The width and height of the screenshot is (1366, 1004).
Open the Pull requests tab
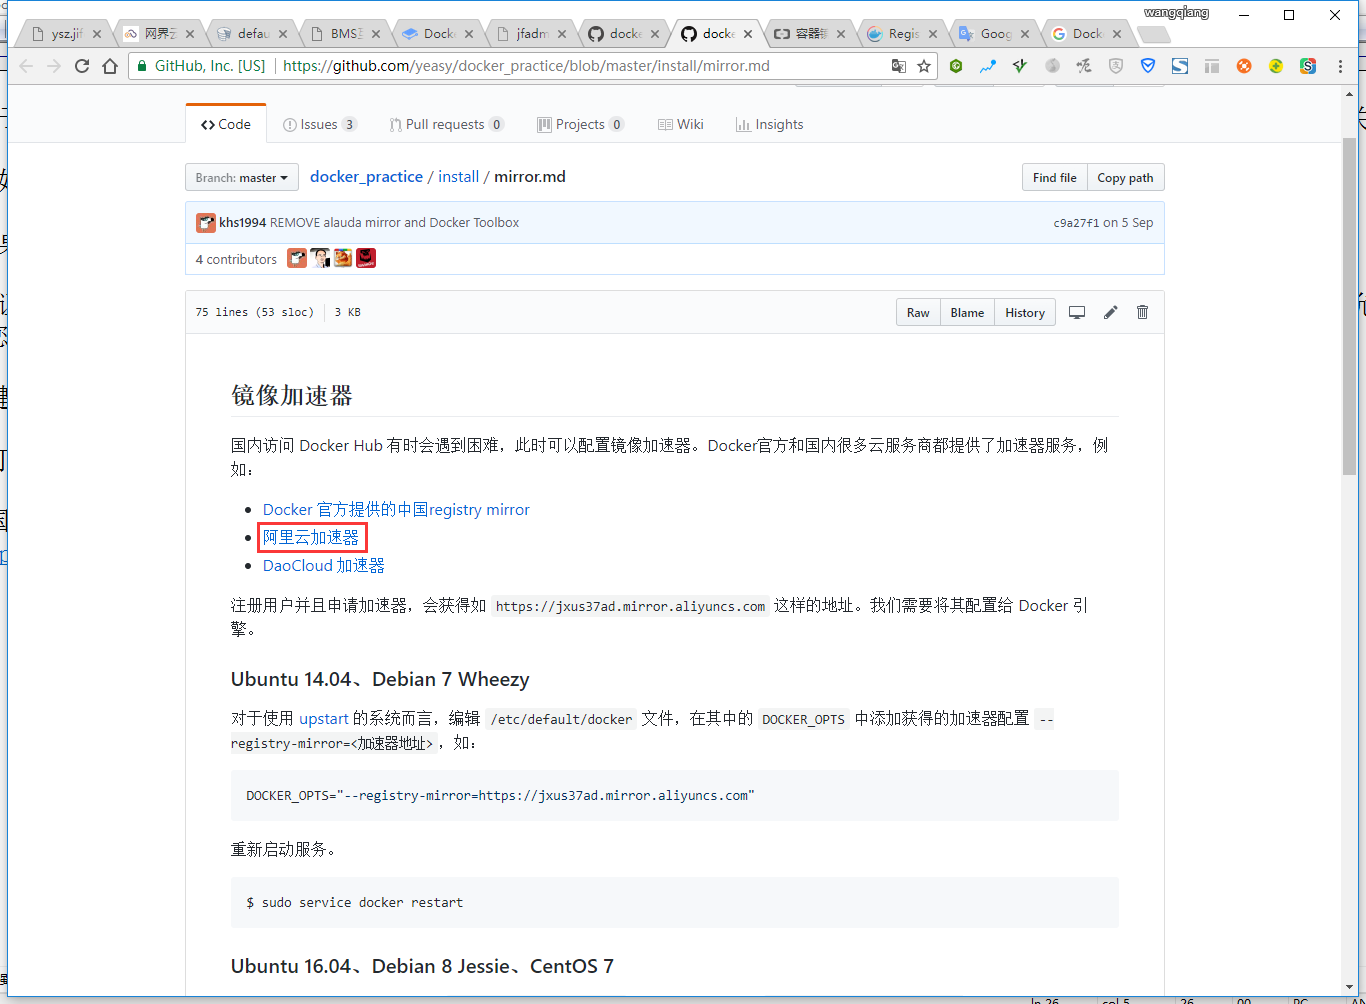click(x=446, y=124)
